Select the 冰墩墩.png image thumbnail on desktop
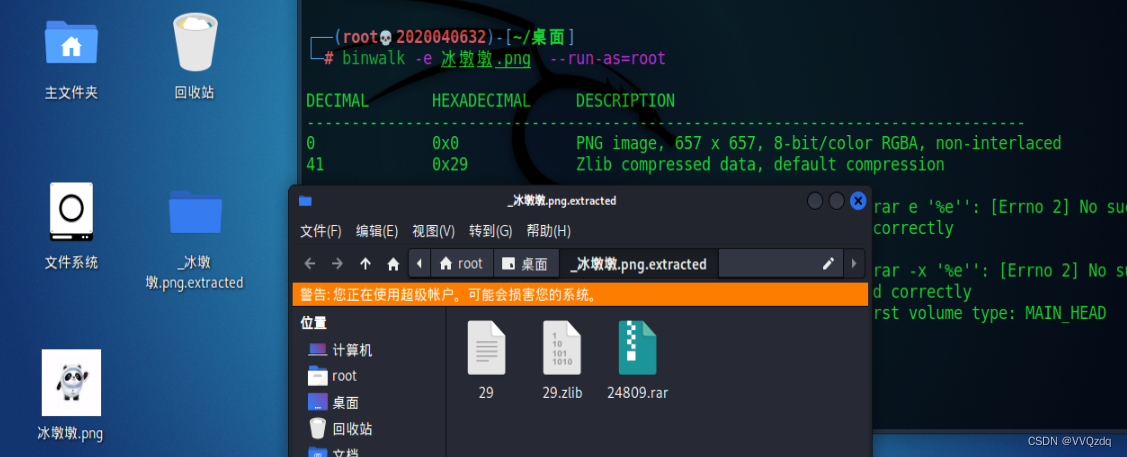Screen dimensions: 1127x457 pos(71,382)
